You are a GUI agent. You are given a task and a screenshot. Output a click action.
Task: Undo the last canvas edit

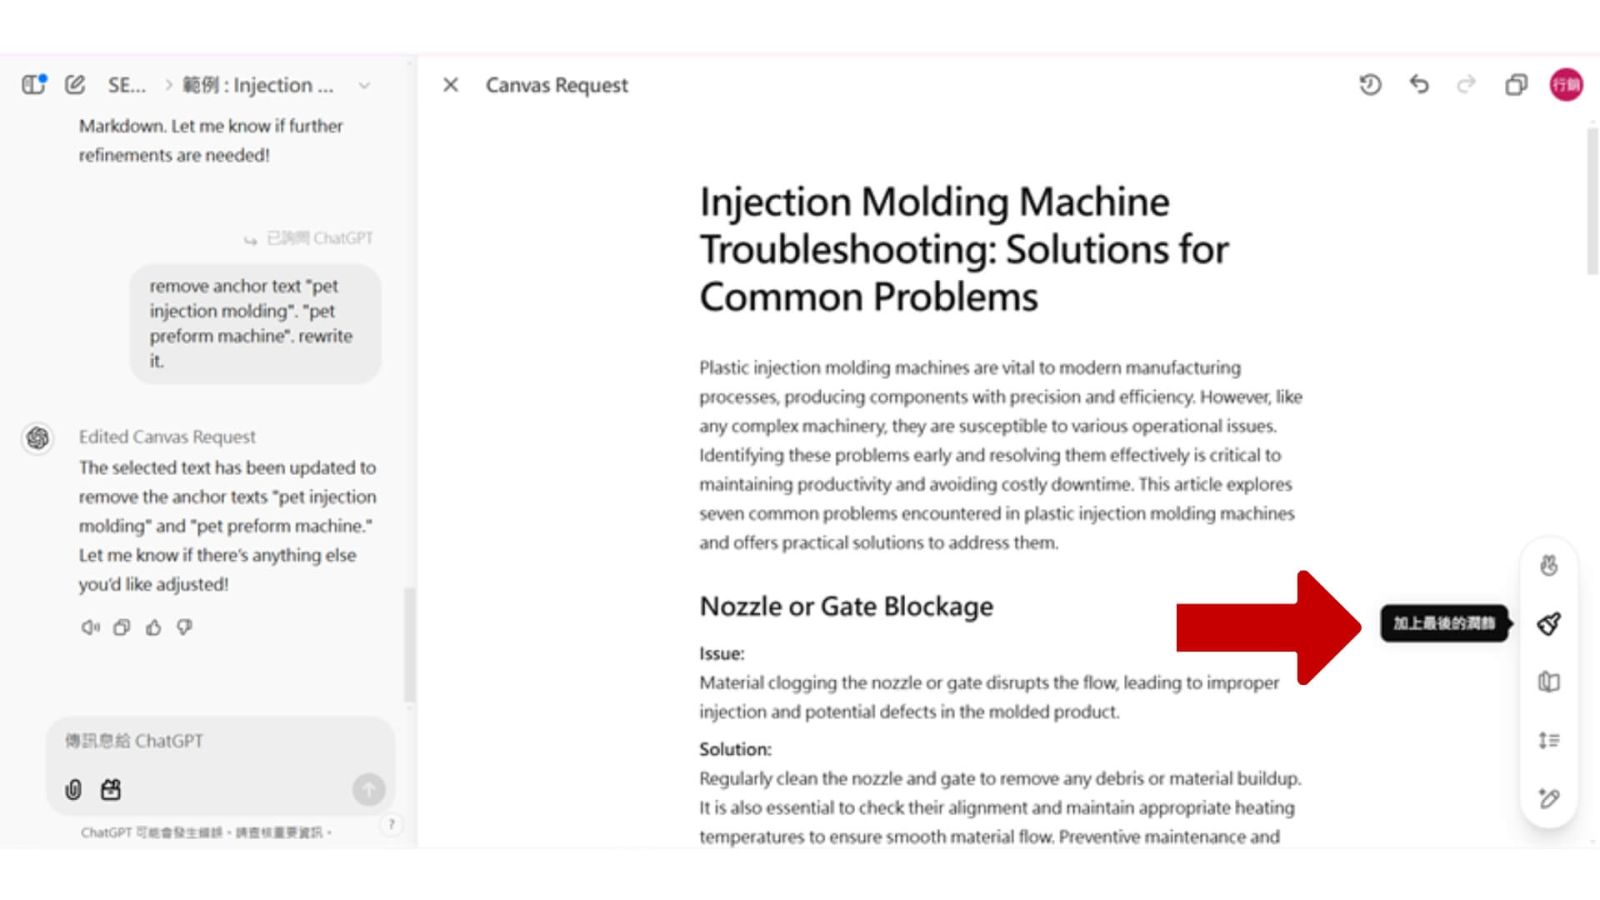click(x=1419, y=85)
